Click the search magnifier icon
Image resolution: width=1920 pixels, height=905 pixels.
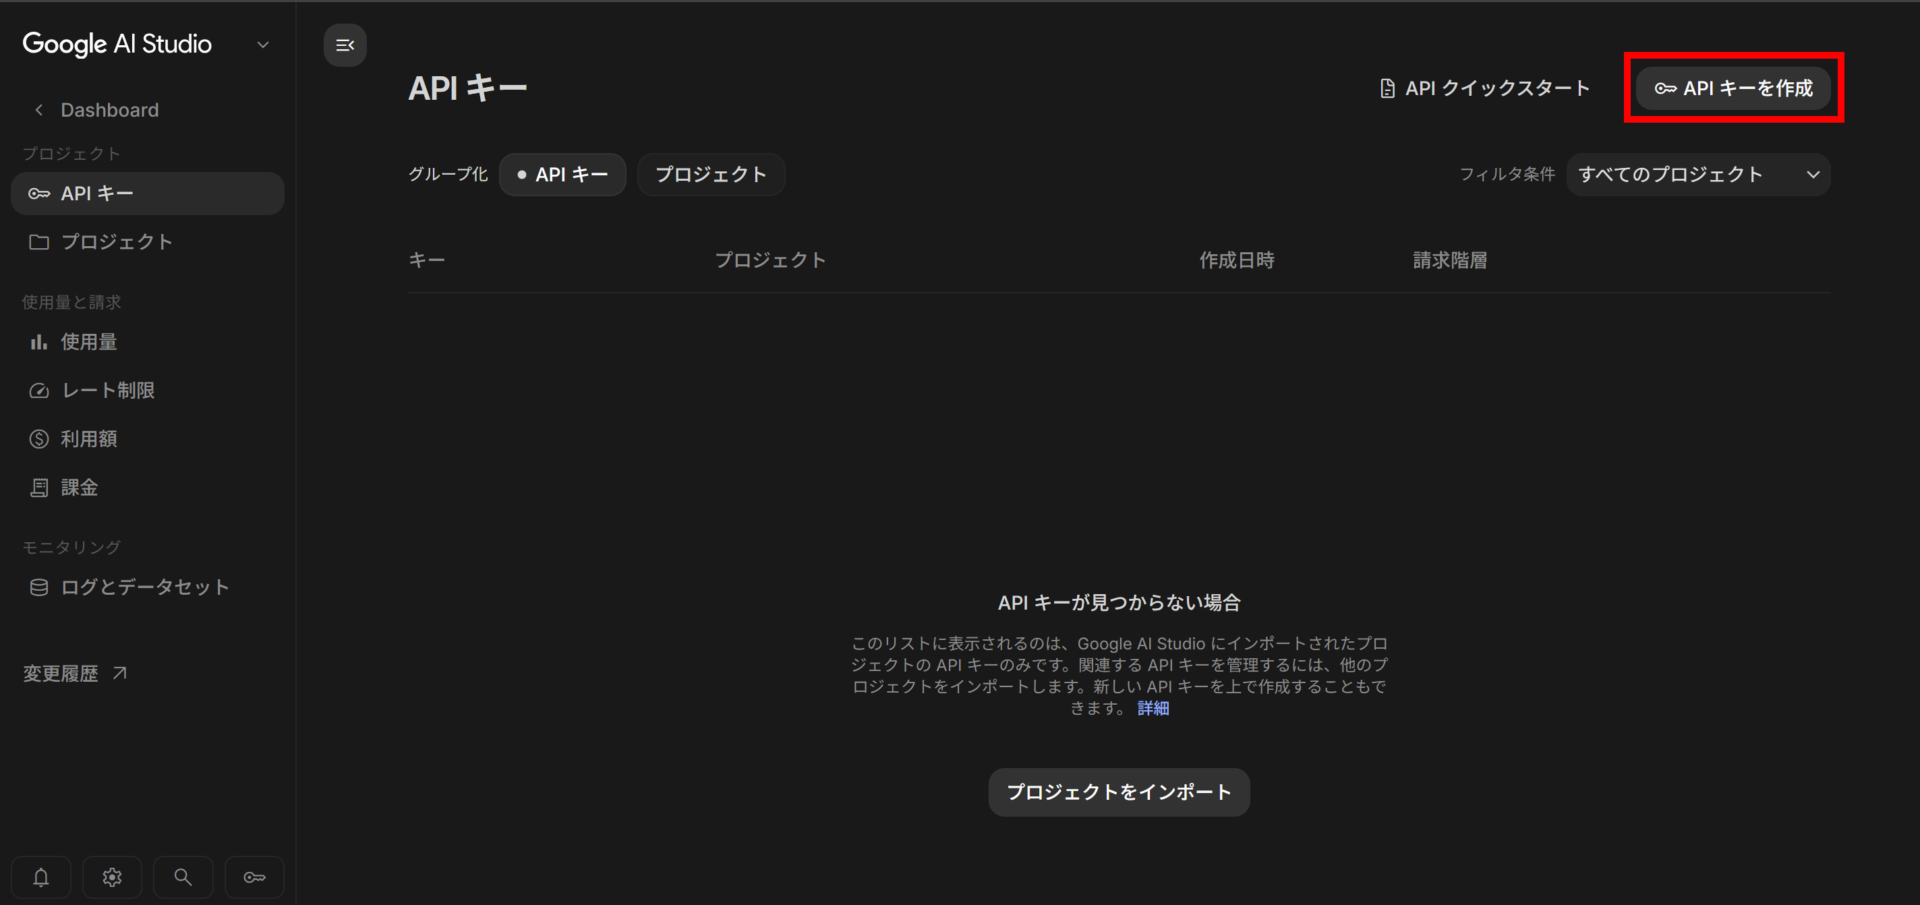click(x=183, y=877)
